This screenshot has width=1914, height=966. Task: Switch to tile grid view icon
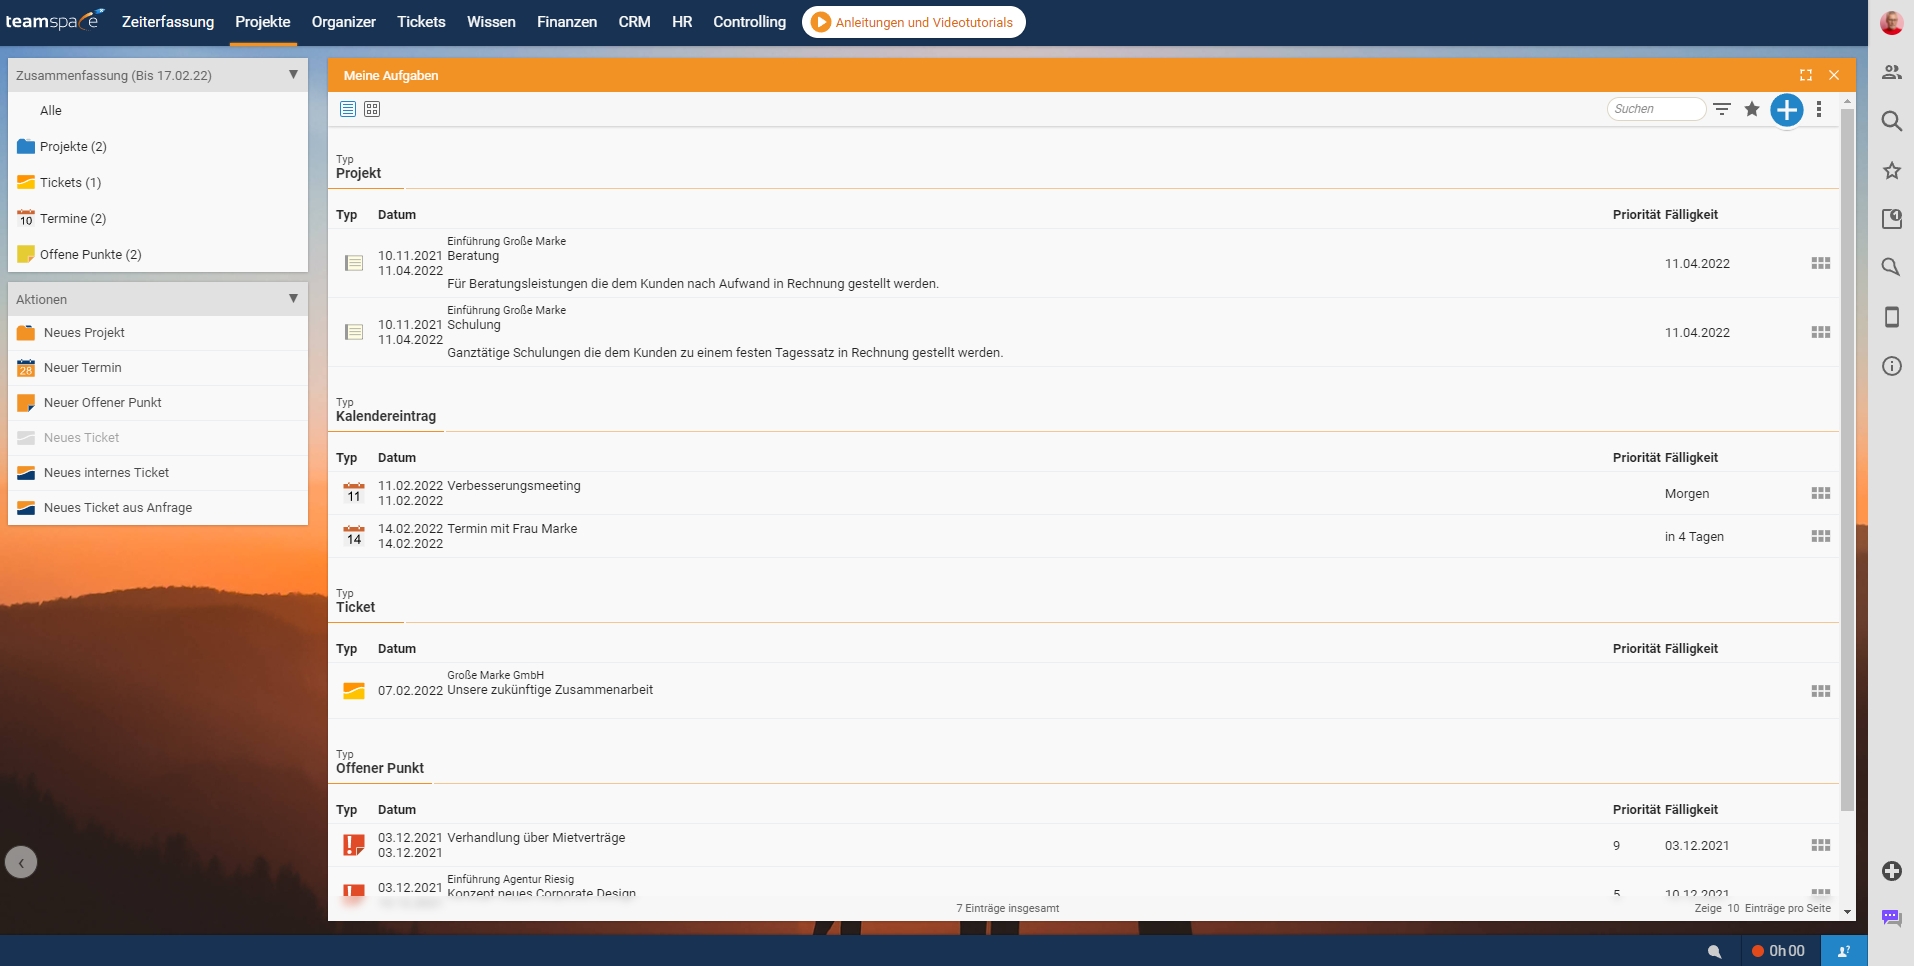tap(372, 109)
